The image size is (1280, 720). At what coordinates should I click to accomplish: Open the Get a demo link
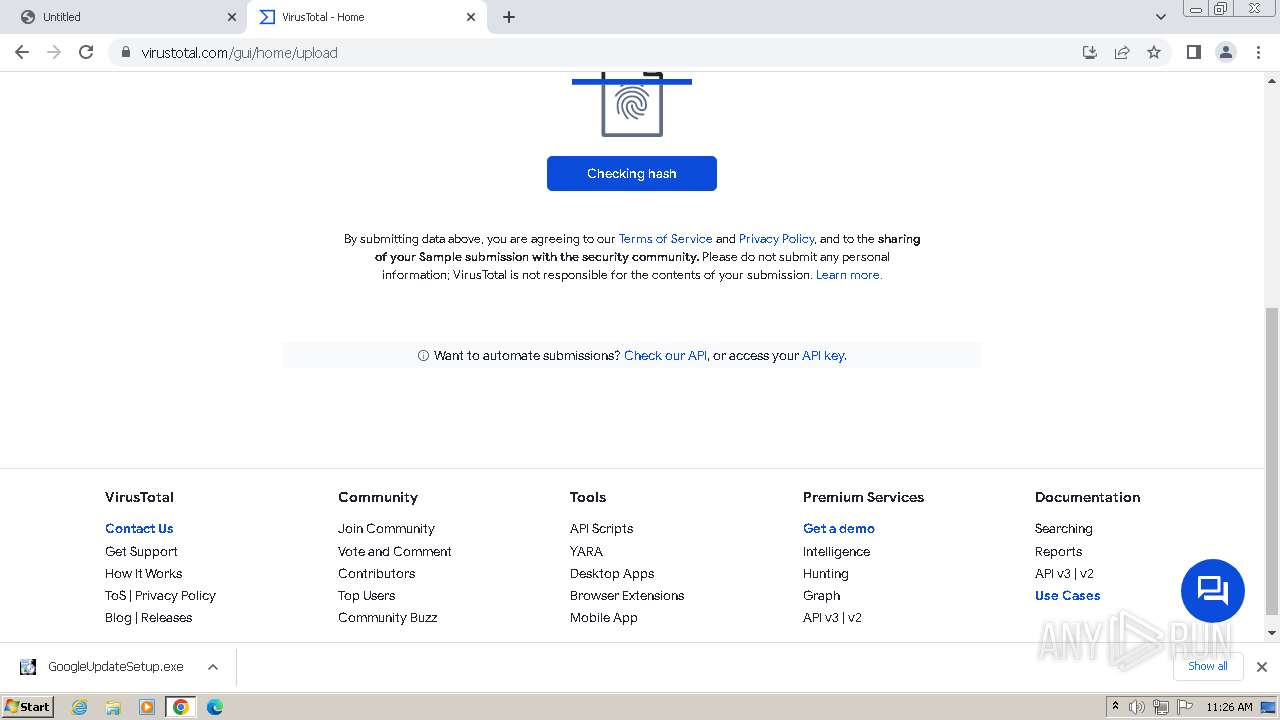[838, 528]
